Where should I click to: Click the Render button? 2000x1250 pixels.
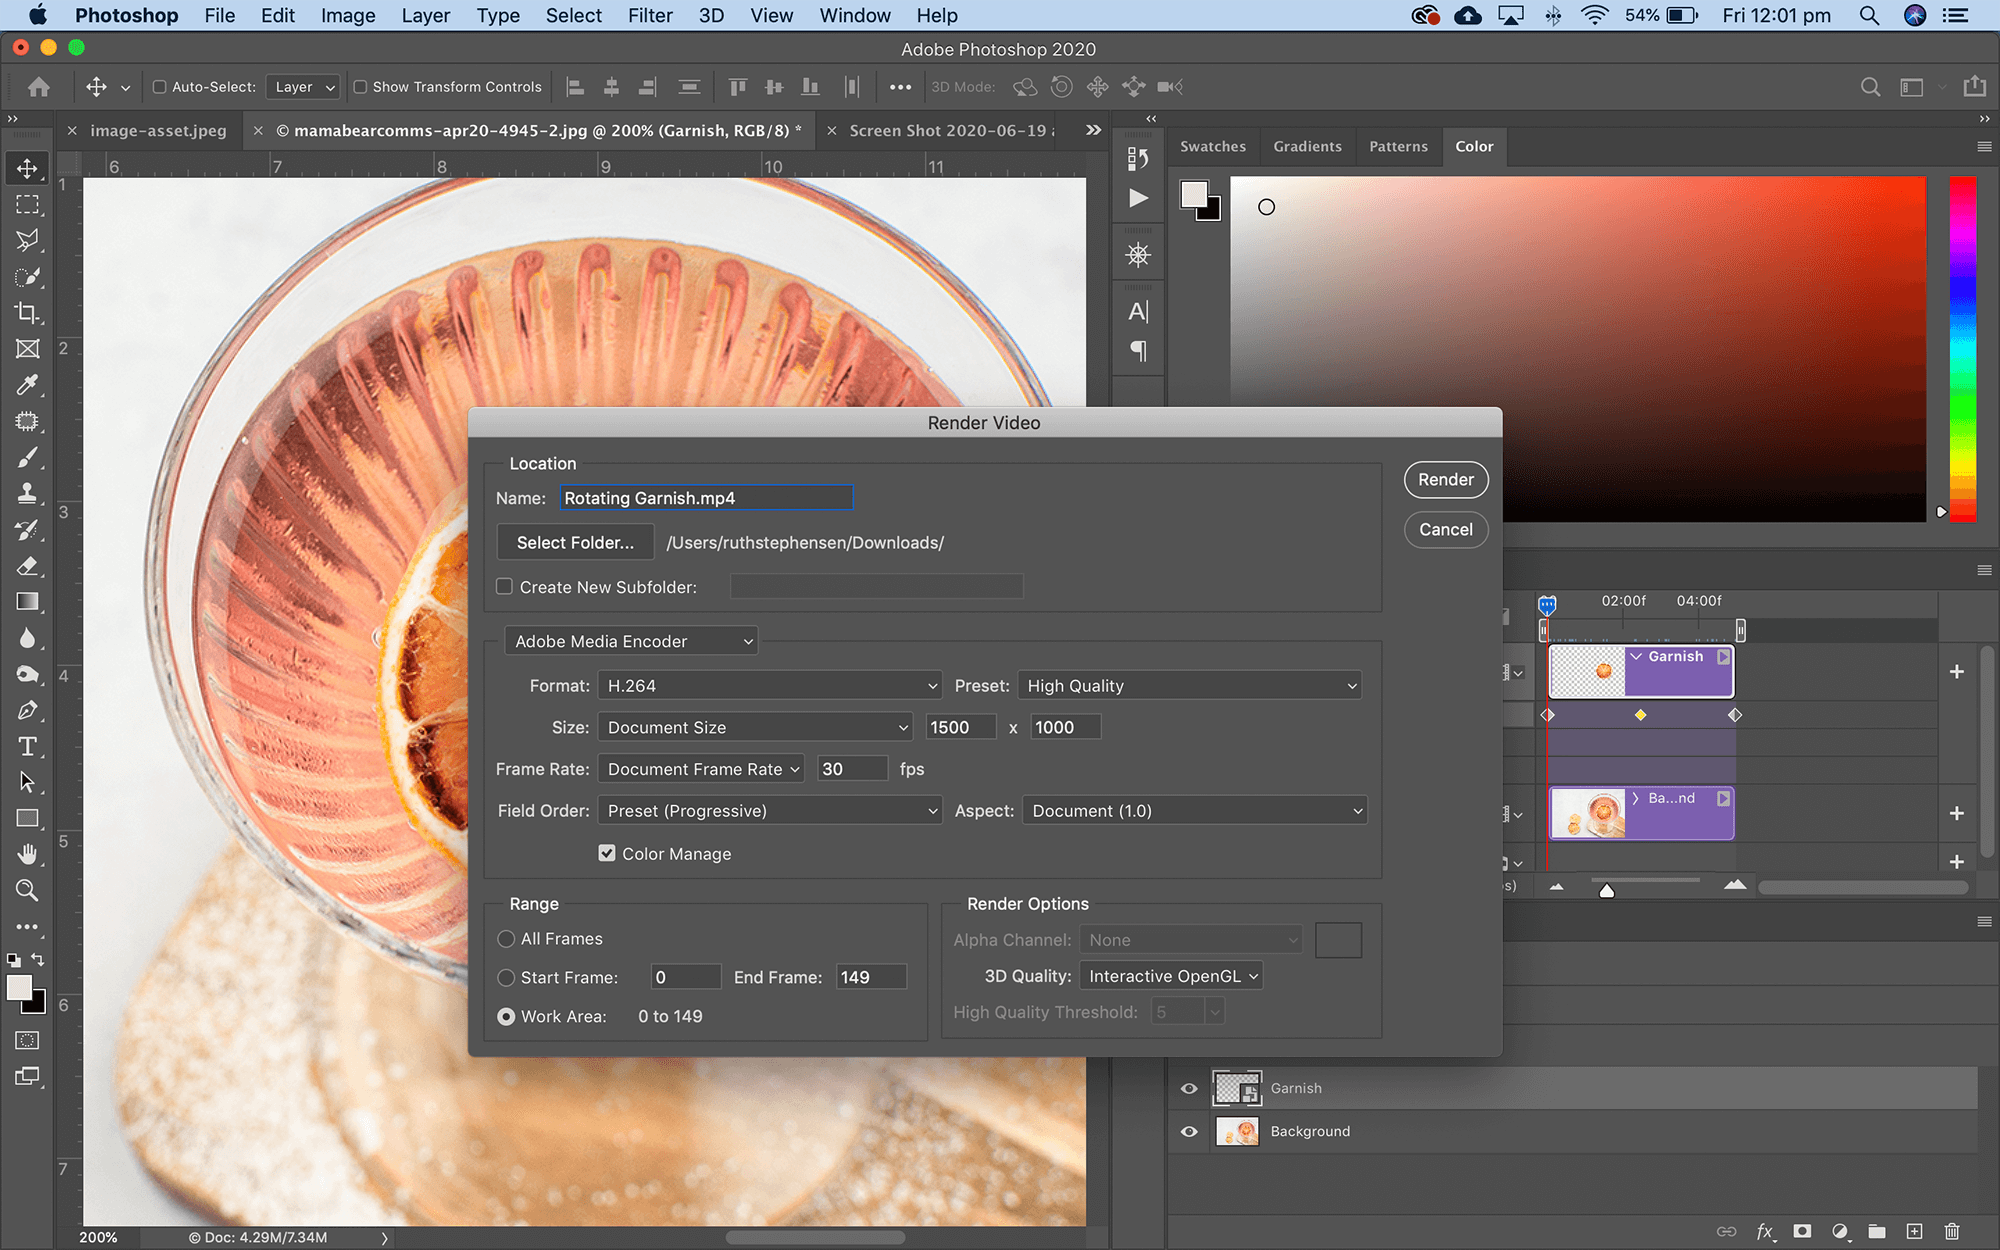tap(1446, 480)
